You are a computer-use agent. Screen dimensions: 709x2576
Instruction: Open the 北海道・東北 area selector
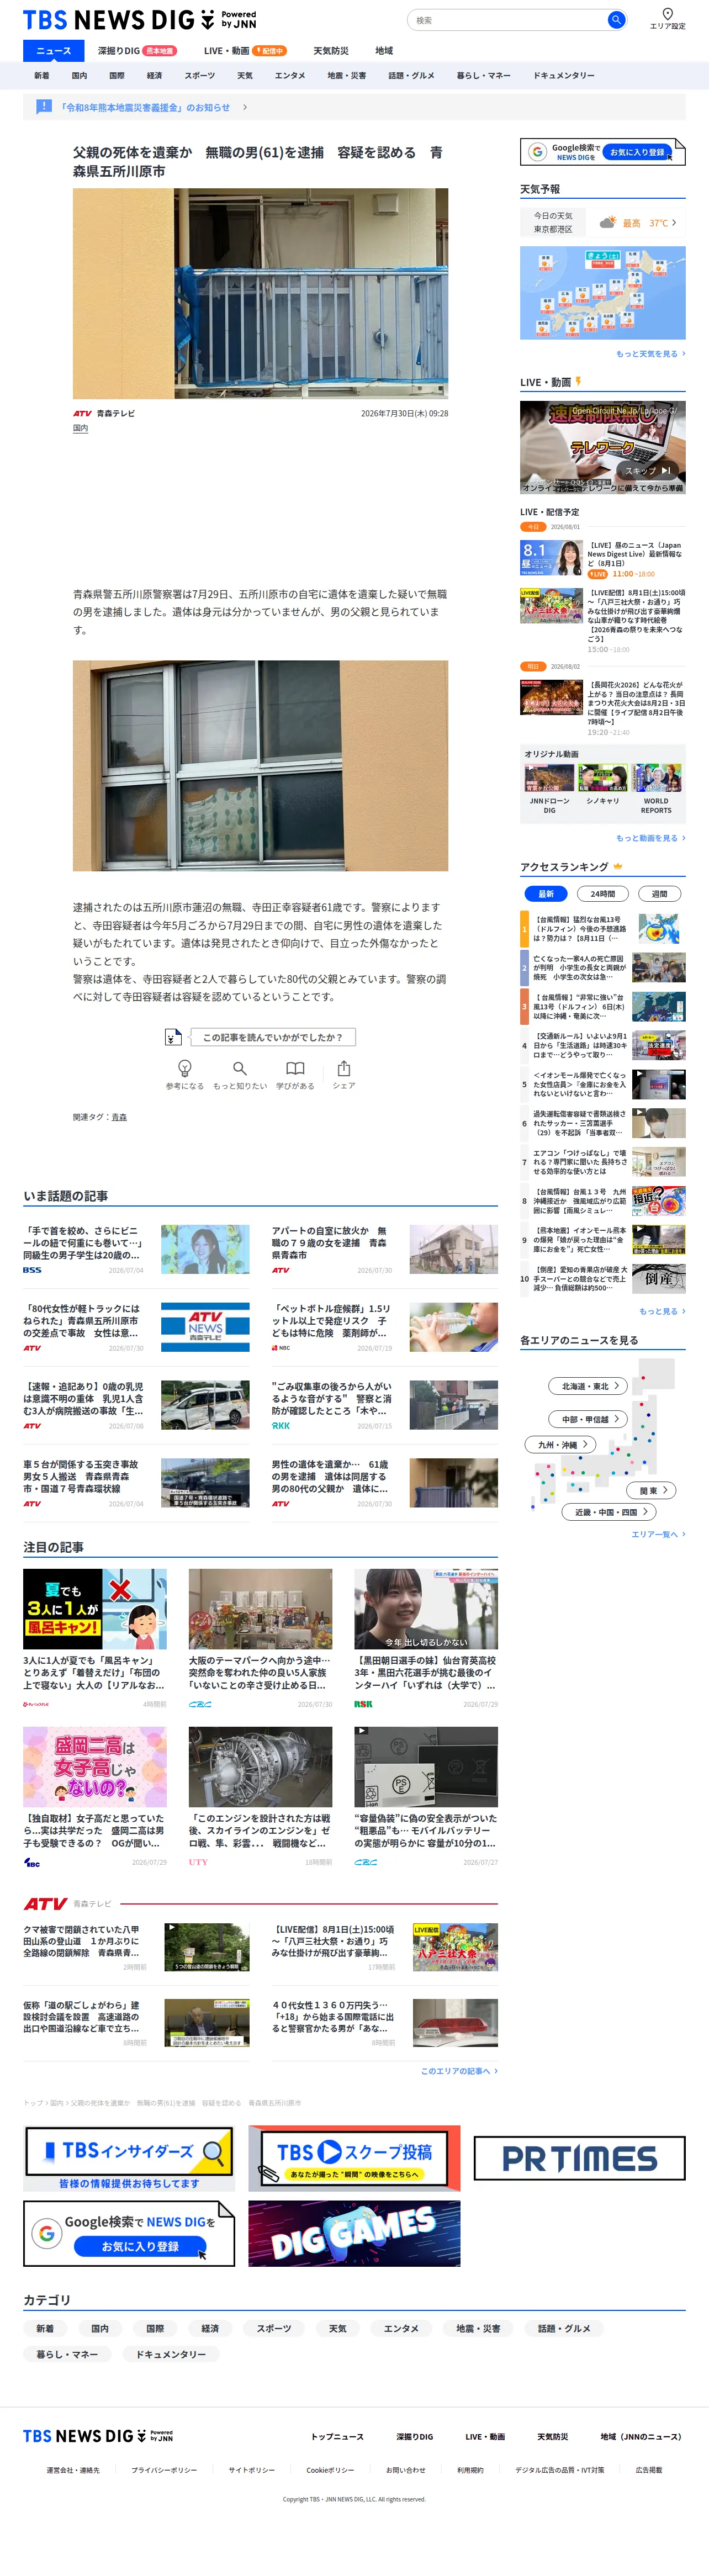coord(588,1386)
